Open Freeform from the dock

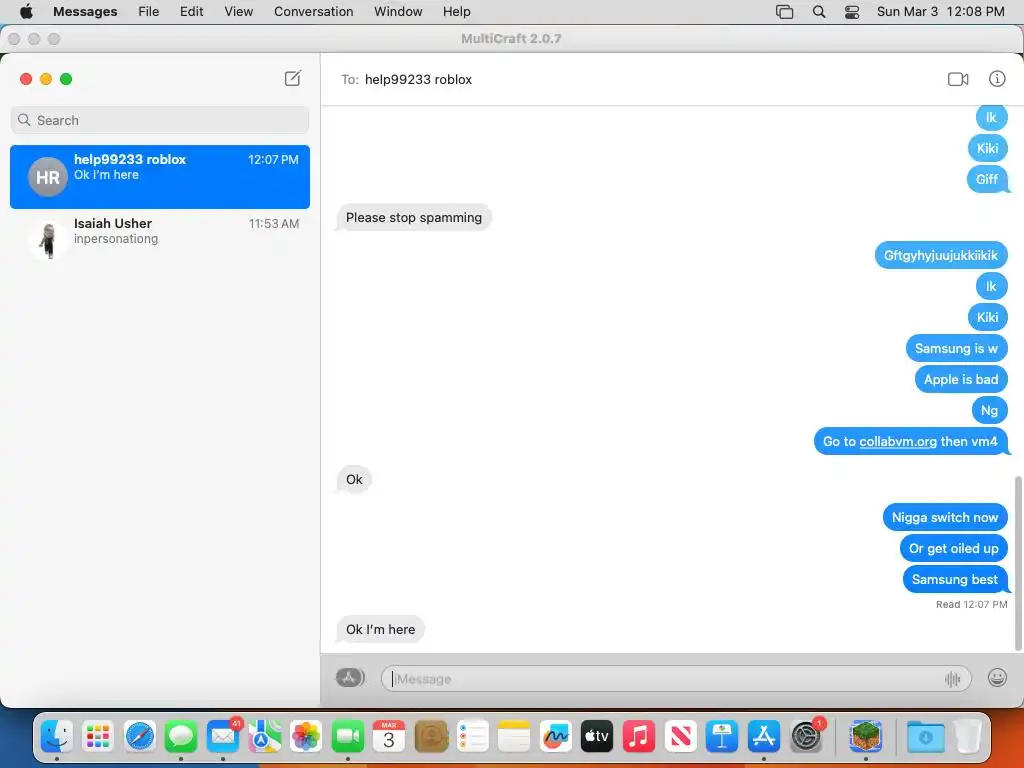click(x=556, y=737)
